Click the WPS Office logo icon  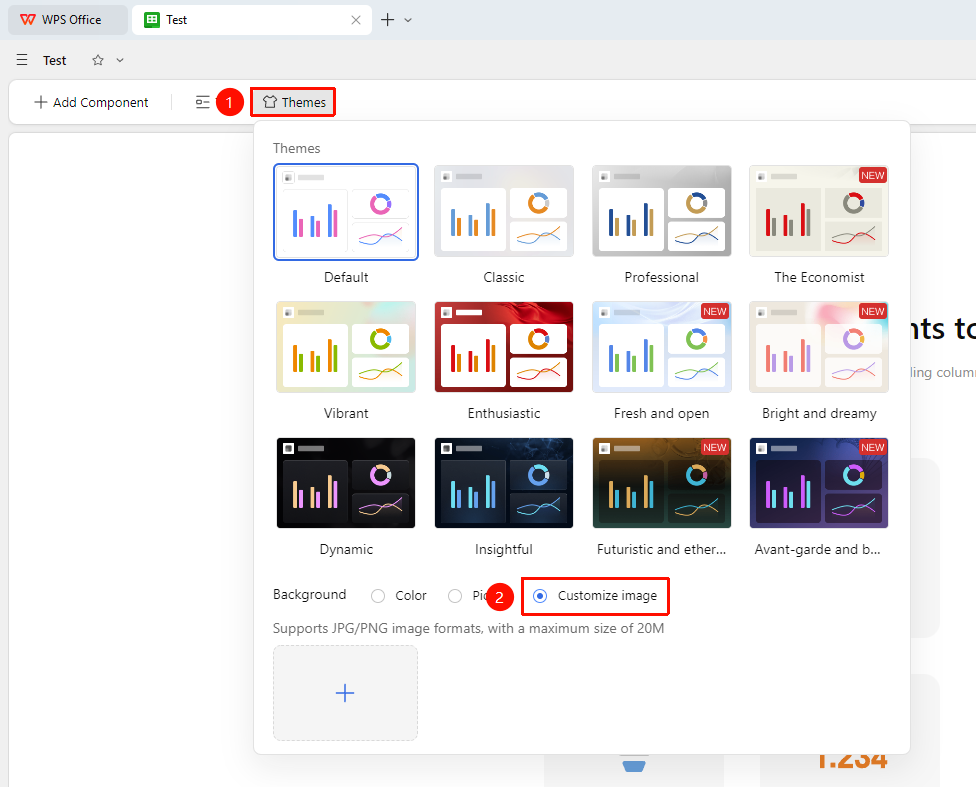27,20
